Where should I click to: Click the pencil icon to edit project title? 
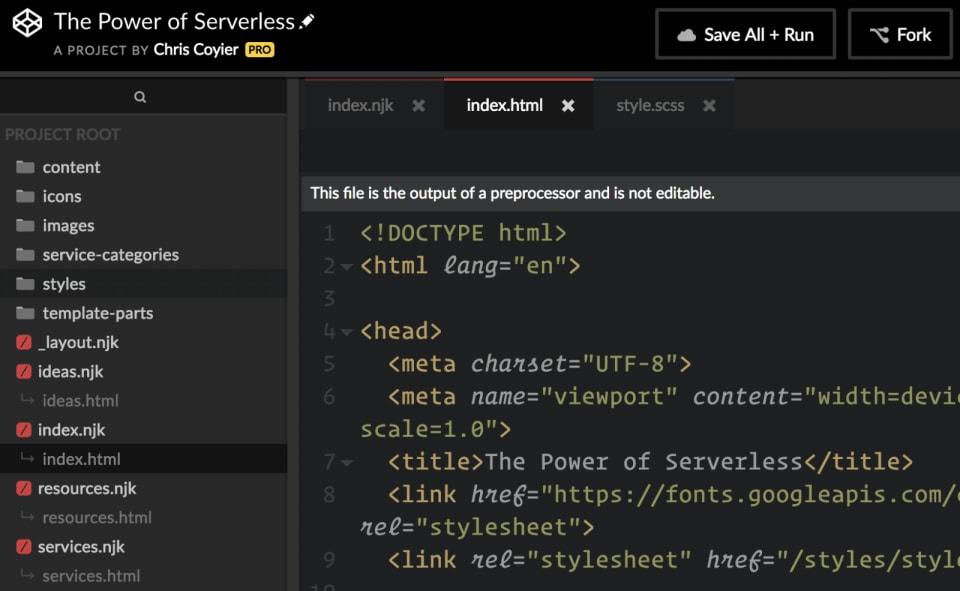307,21
